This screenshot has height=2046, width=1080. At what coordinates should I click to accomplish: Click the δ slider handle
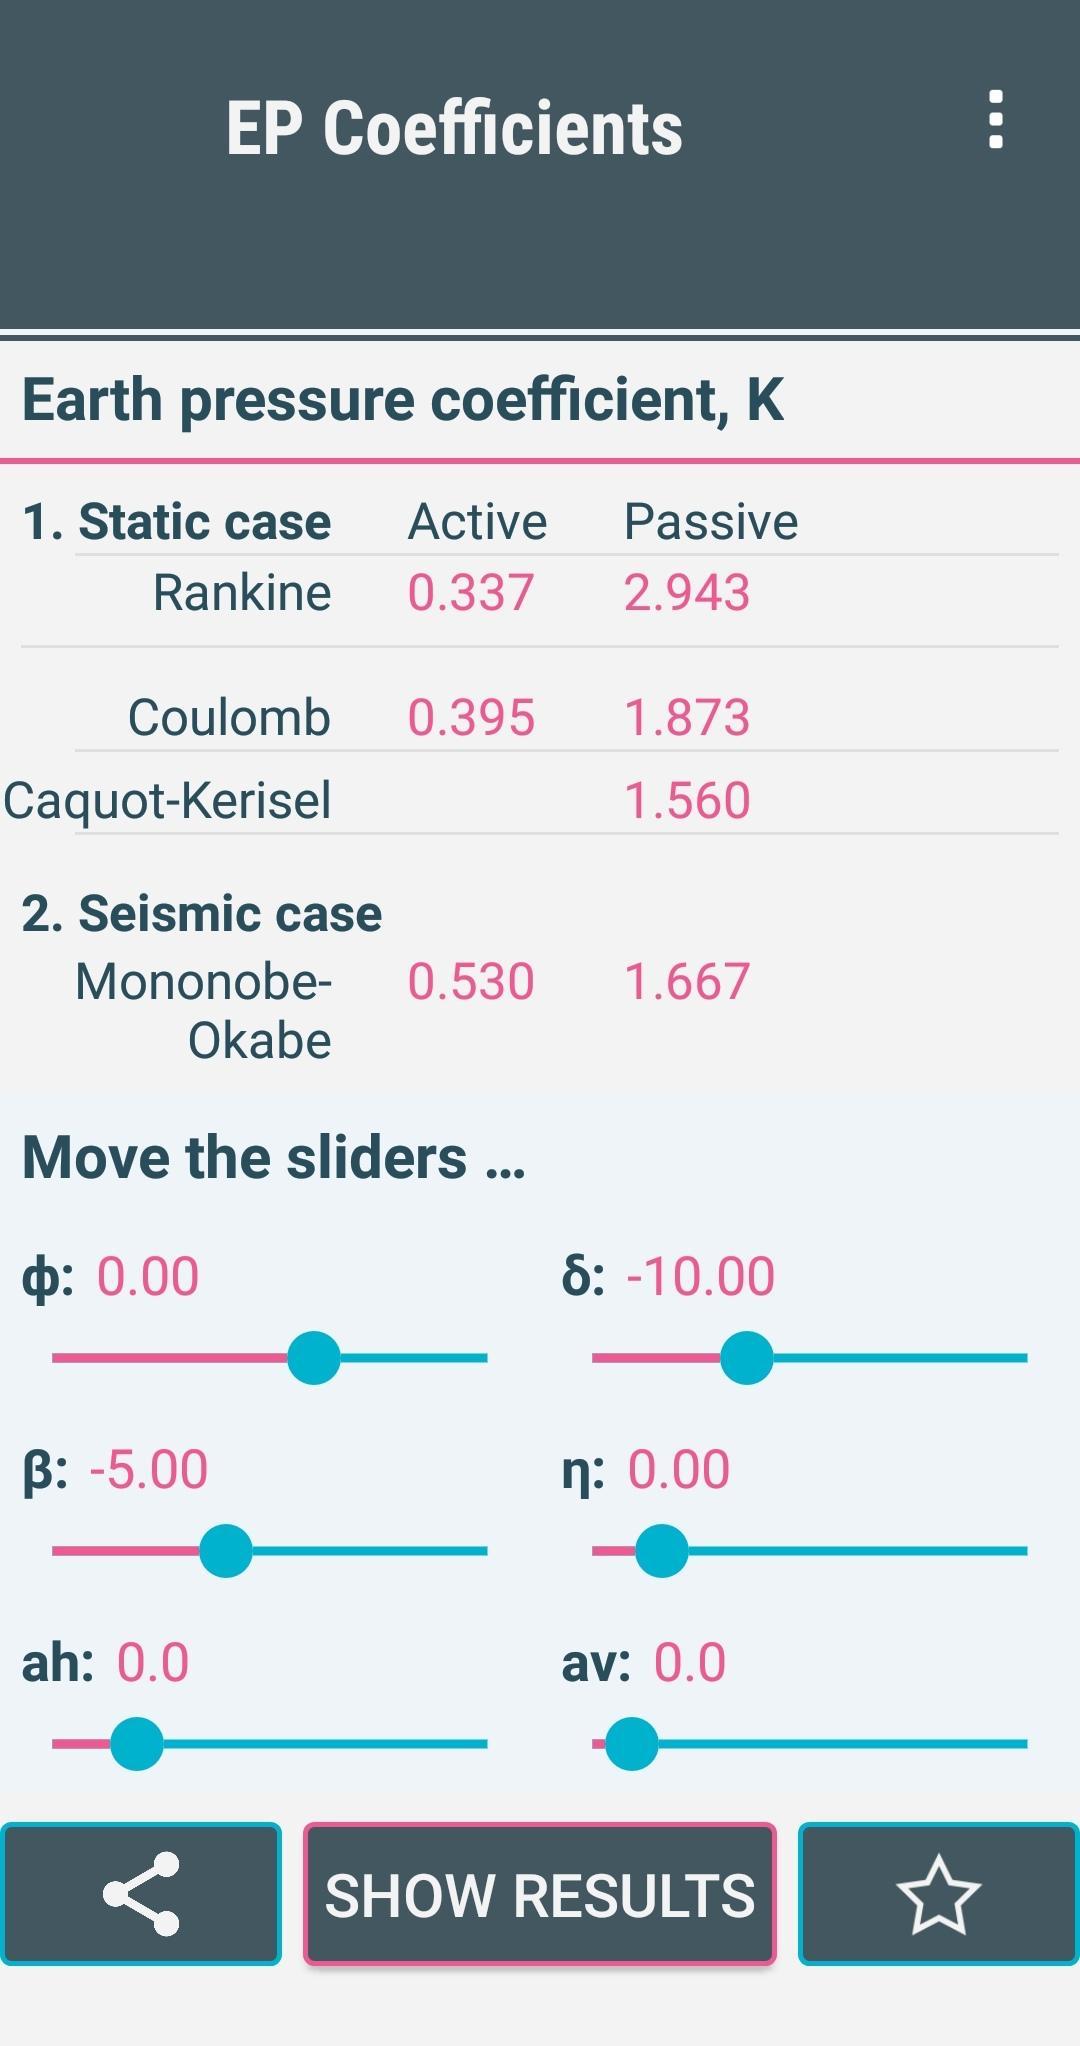747,1358
